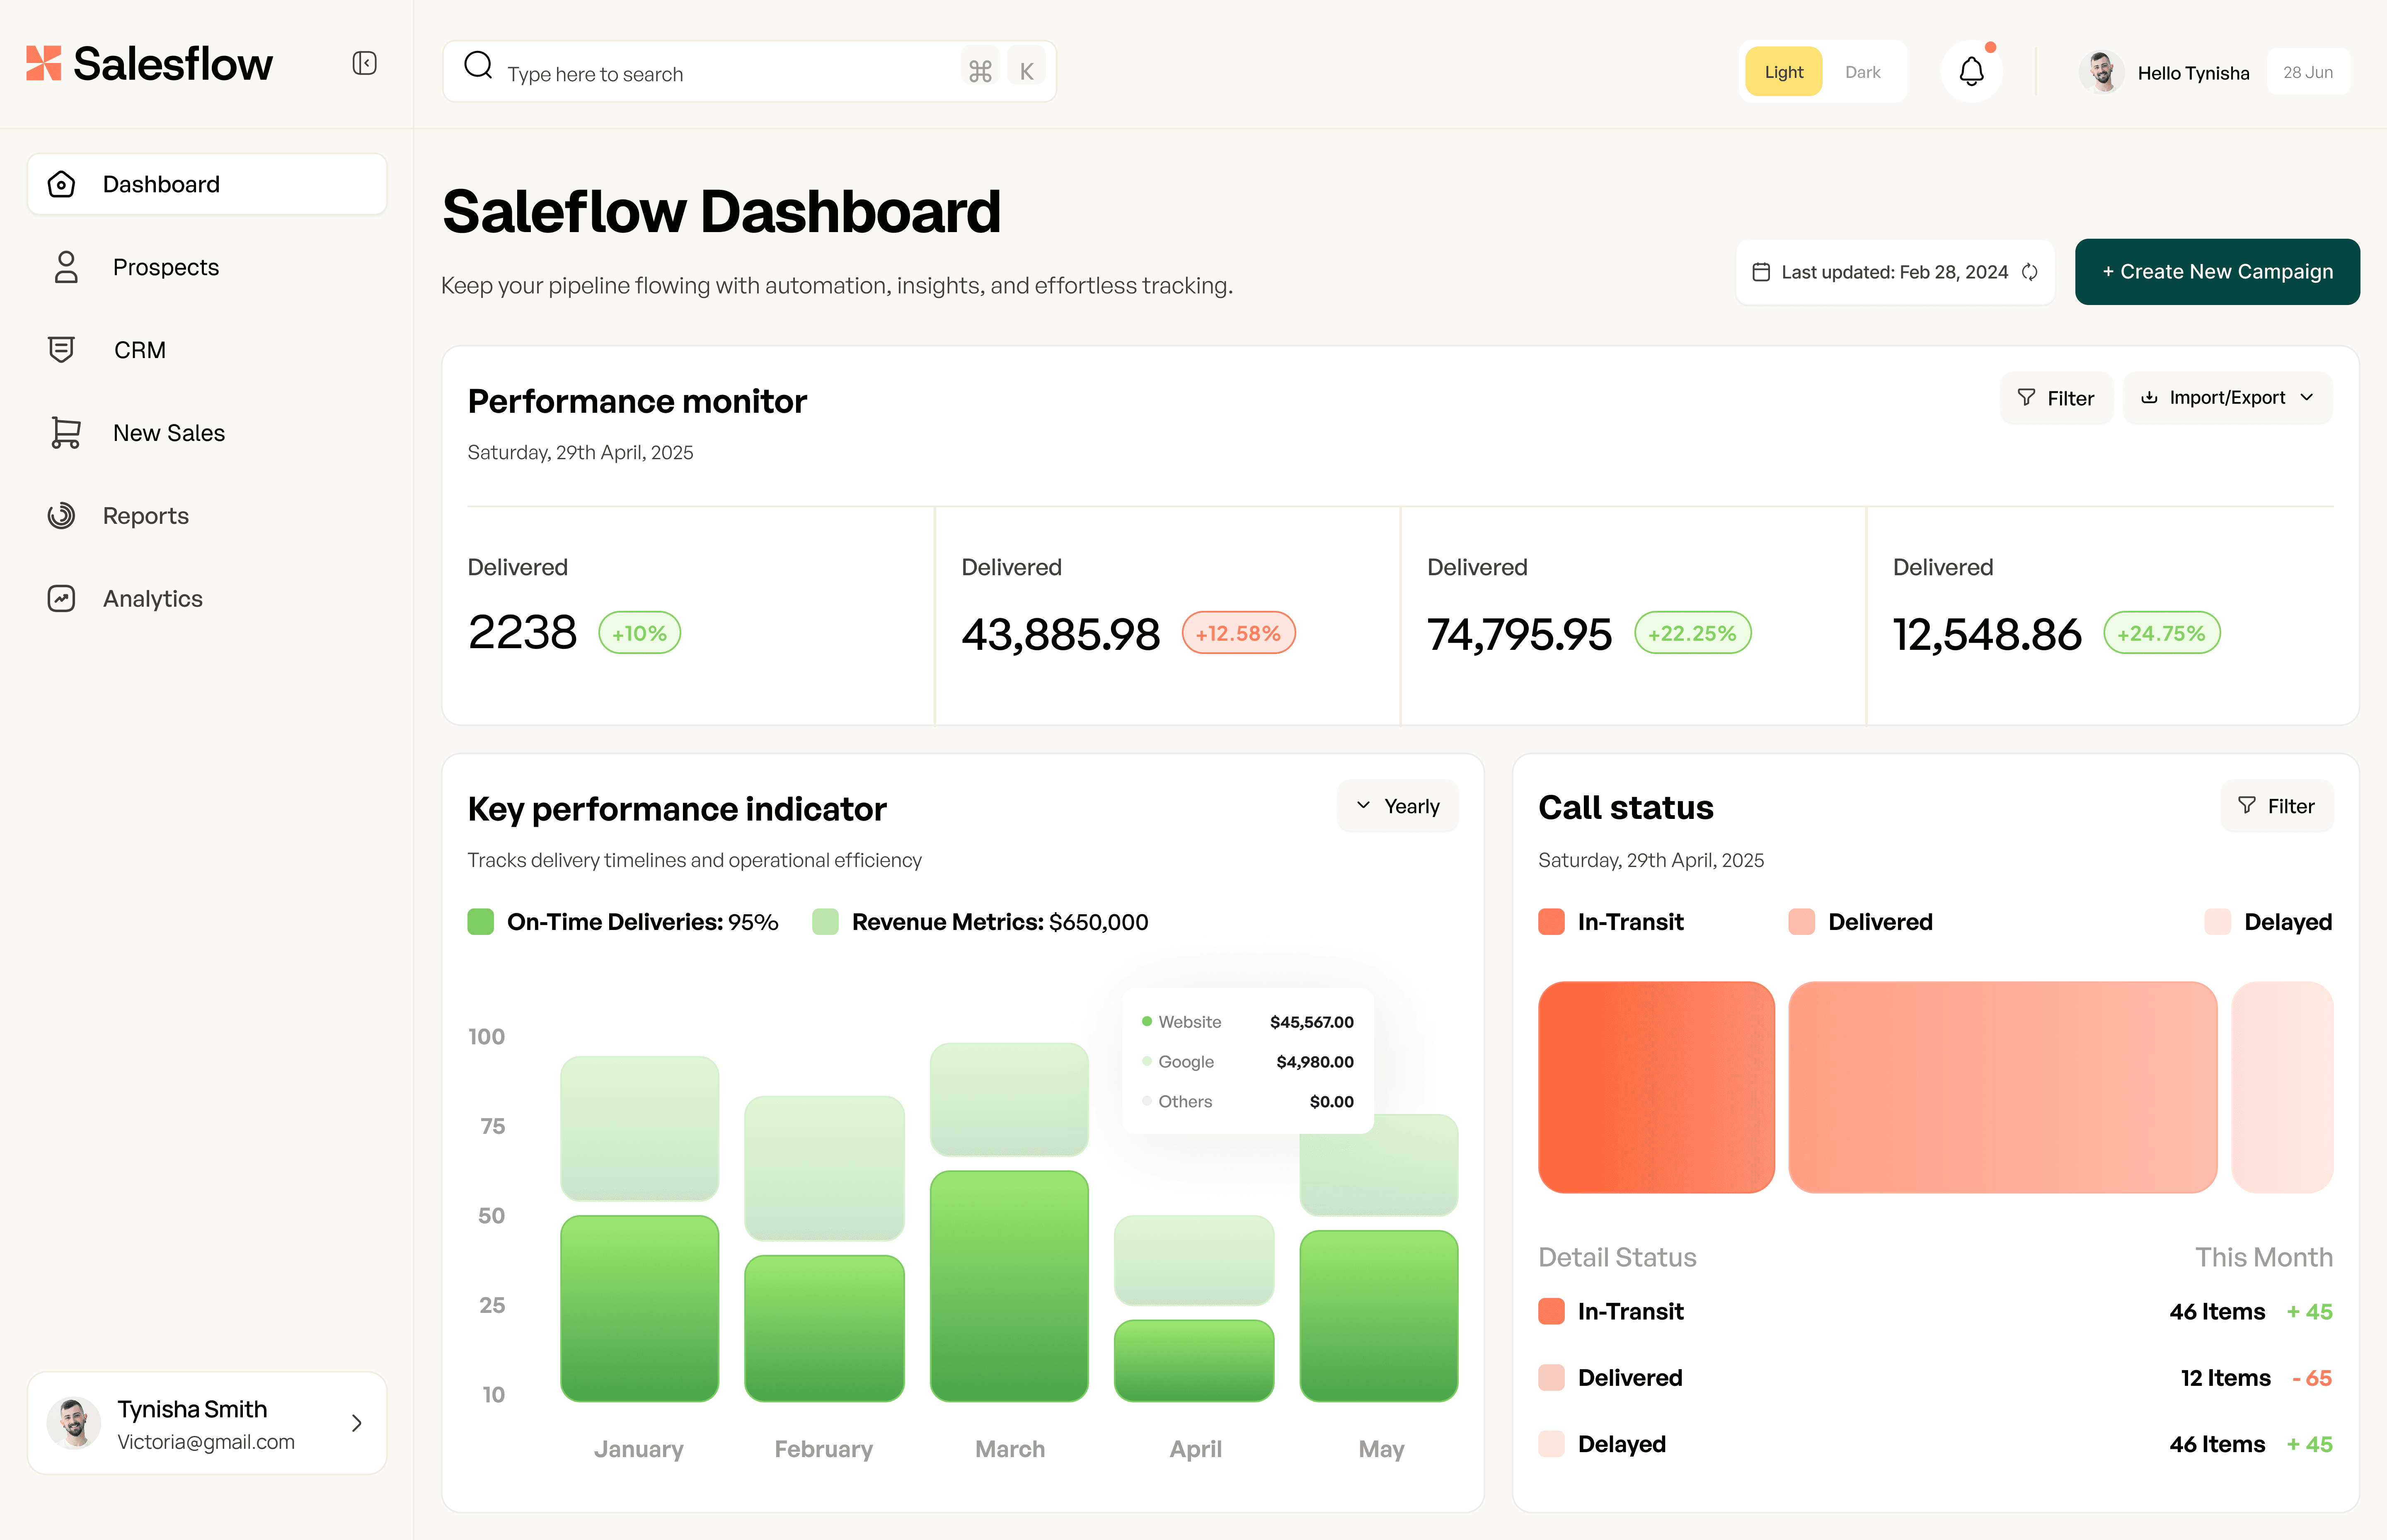The image size is (2387, 1540).
Task: Click the In-Transit orange status block
Action: coord(1656,1087)
